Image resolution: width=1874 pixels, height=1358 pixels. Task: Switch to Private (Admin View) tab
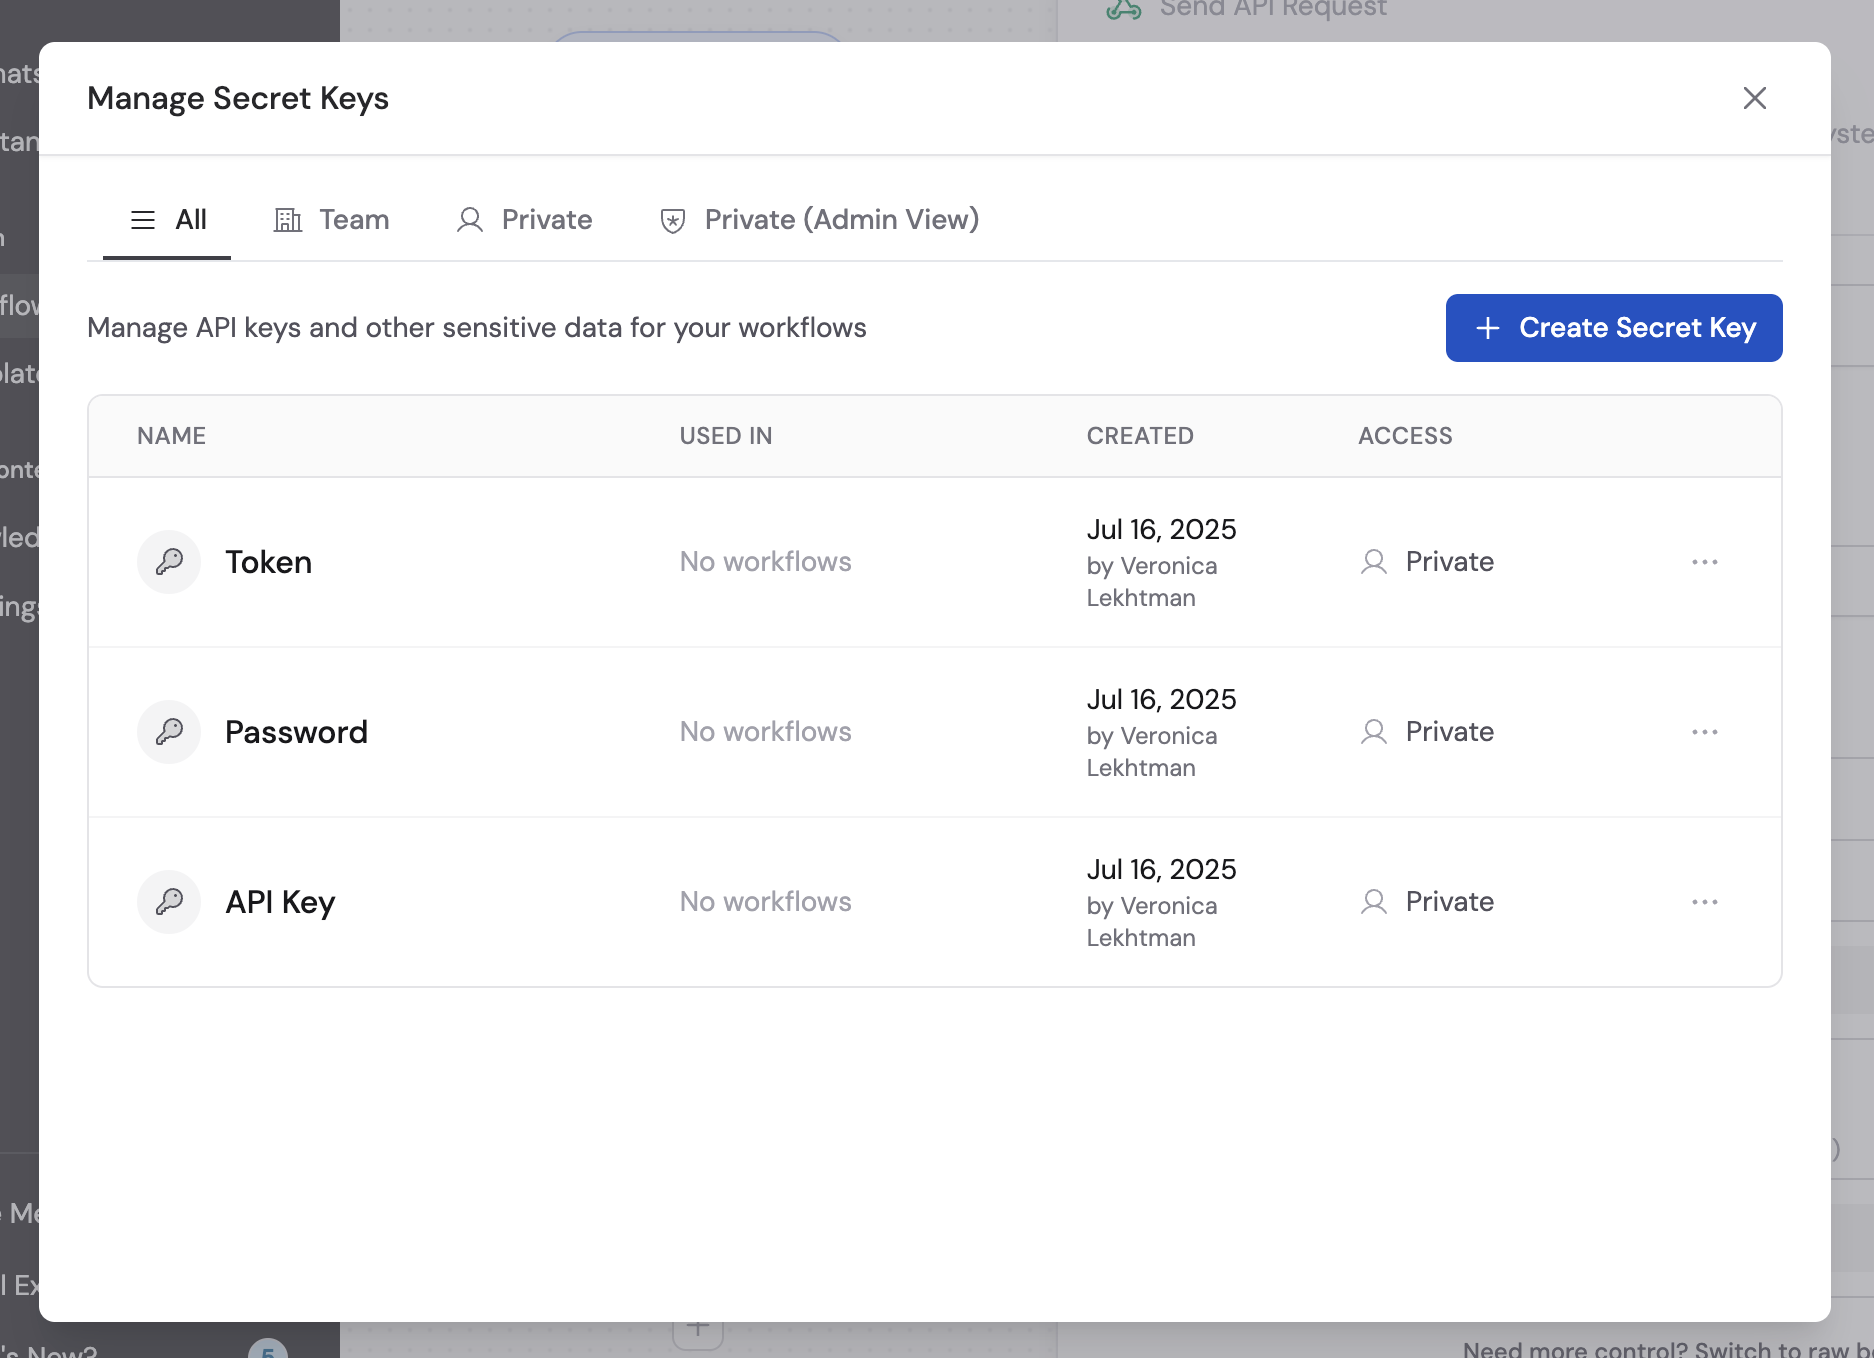click(841, 219)
